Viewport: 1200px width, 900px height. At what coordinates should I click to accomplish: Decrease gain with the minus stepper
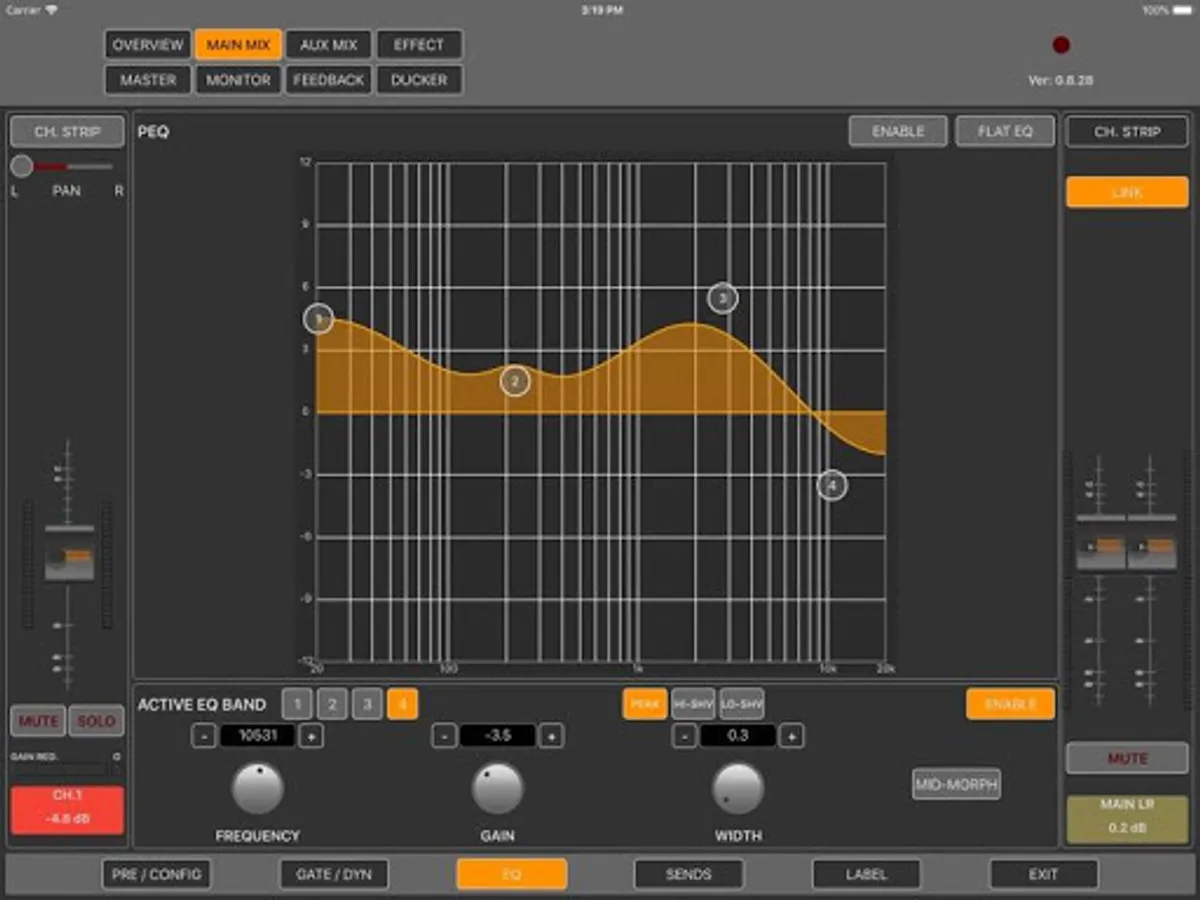[444, 736]
